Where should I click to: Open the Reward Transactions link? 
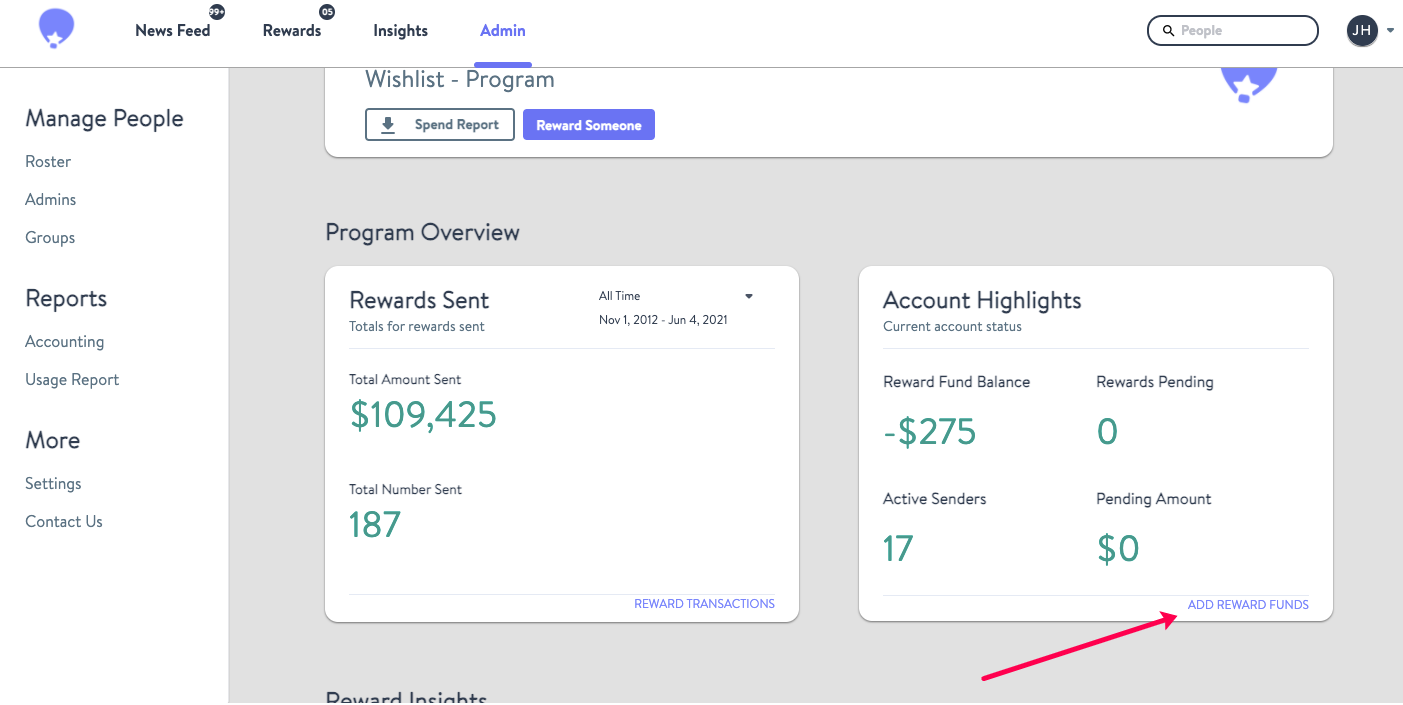click(x=704, y=604)
